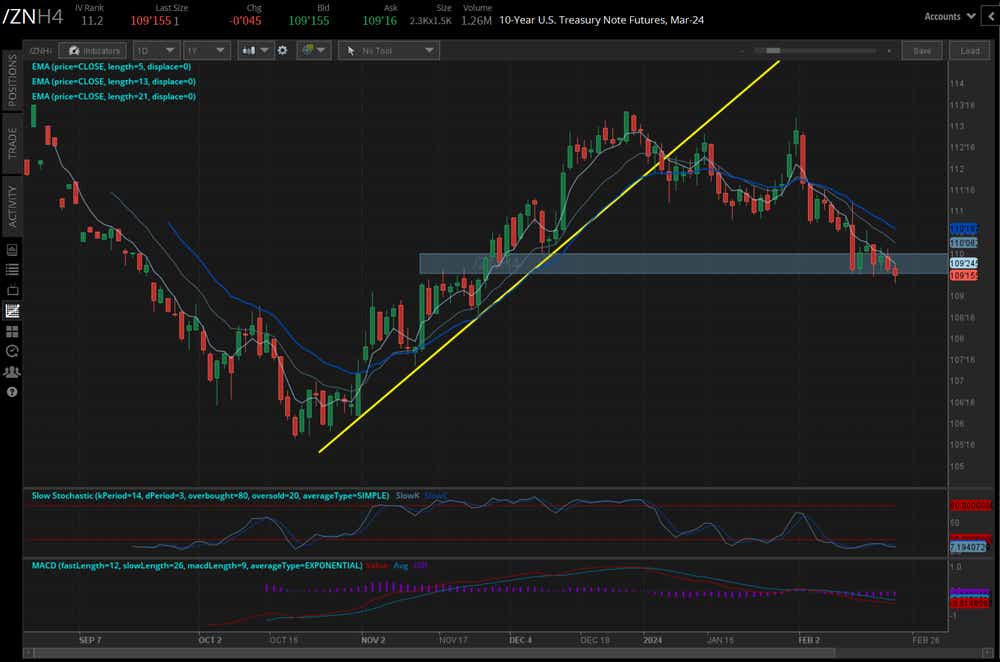Open the No Tool drawing dropdown
1000x662 pixels.
390,50
